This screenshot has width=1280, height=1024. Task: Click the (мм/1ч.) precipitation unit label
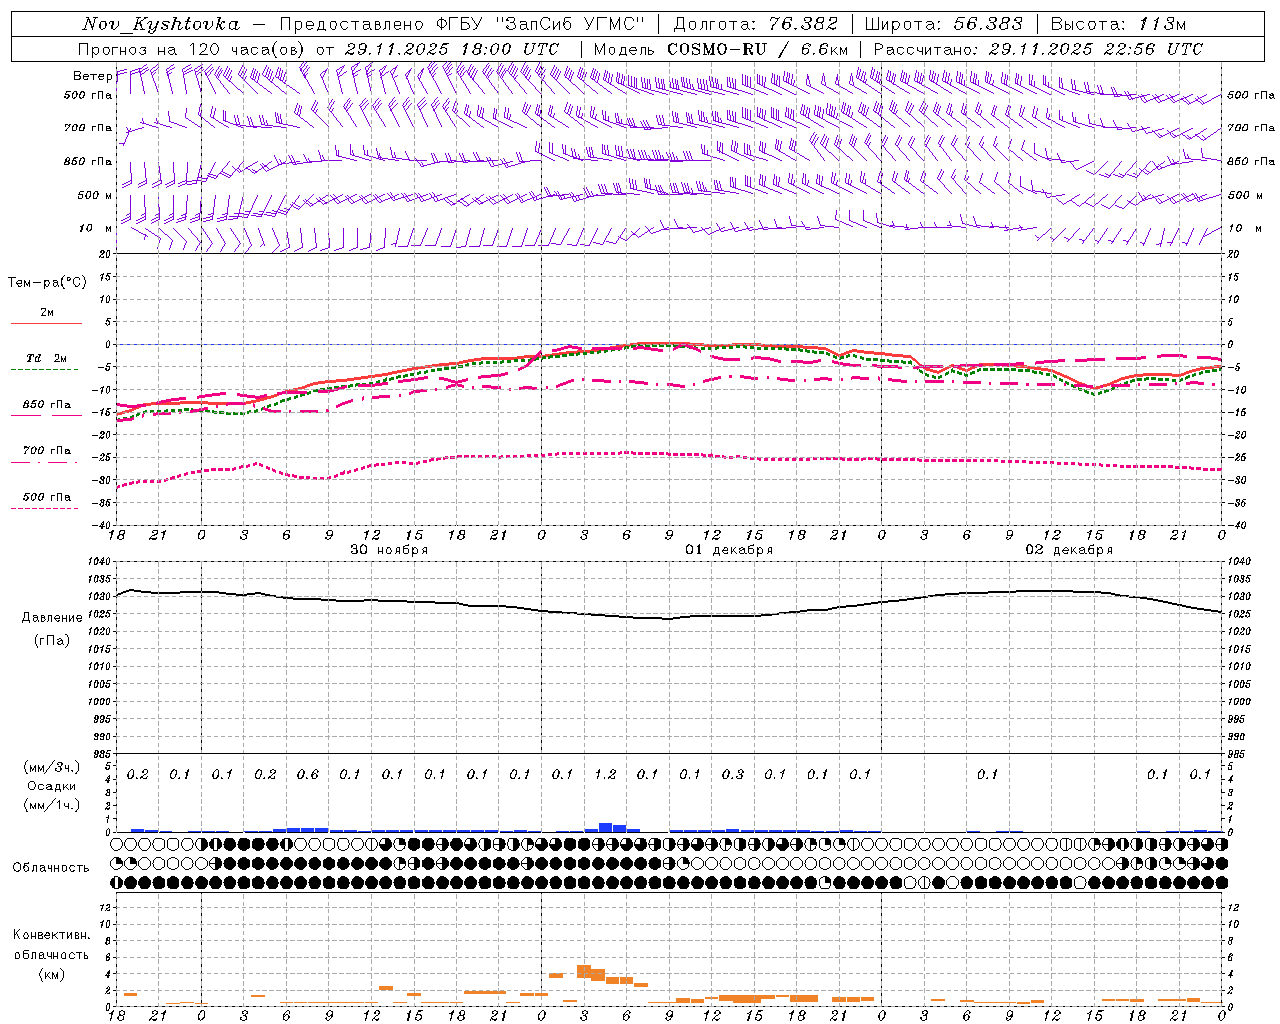click(x=53, y=805)
